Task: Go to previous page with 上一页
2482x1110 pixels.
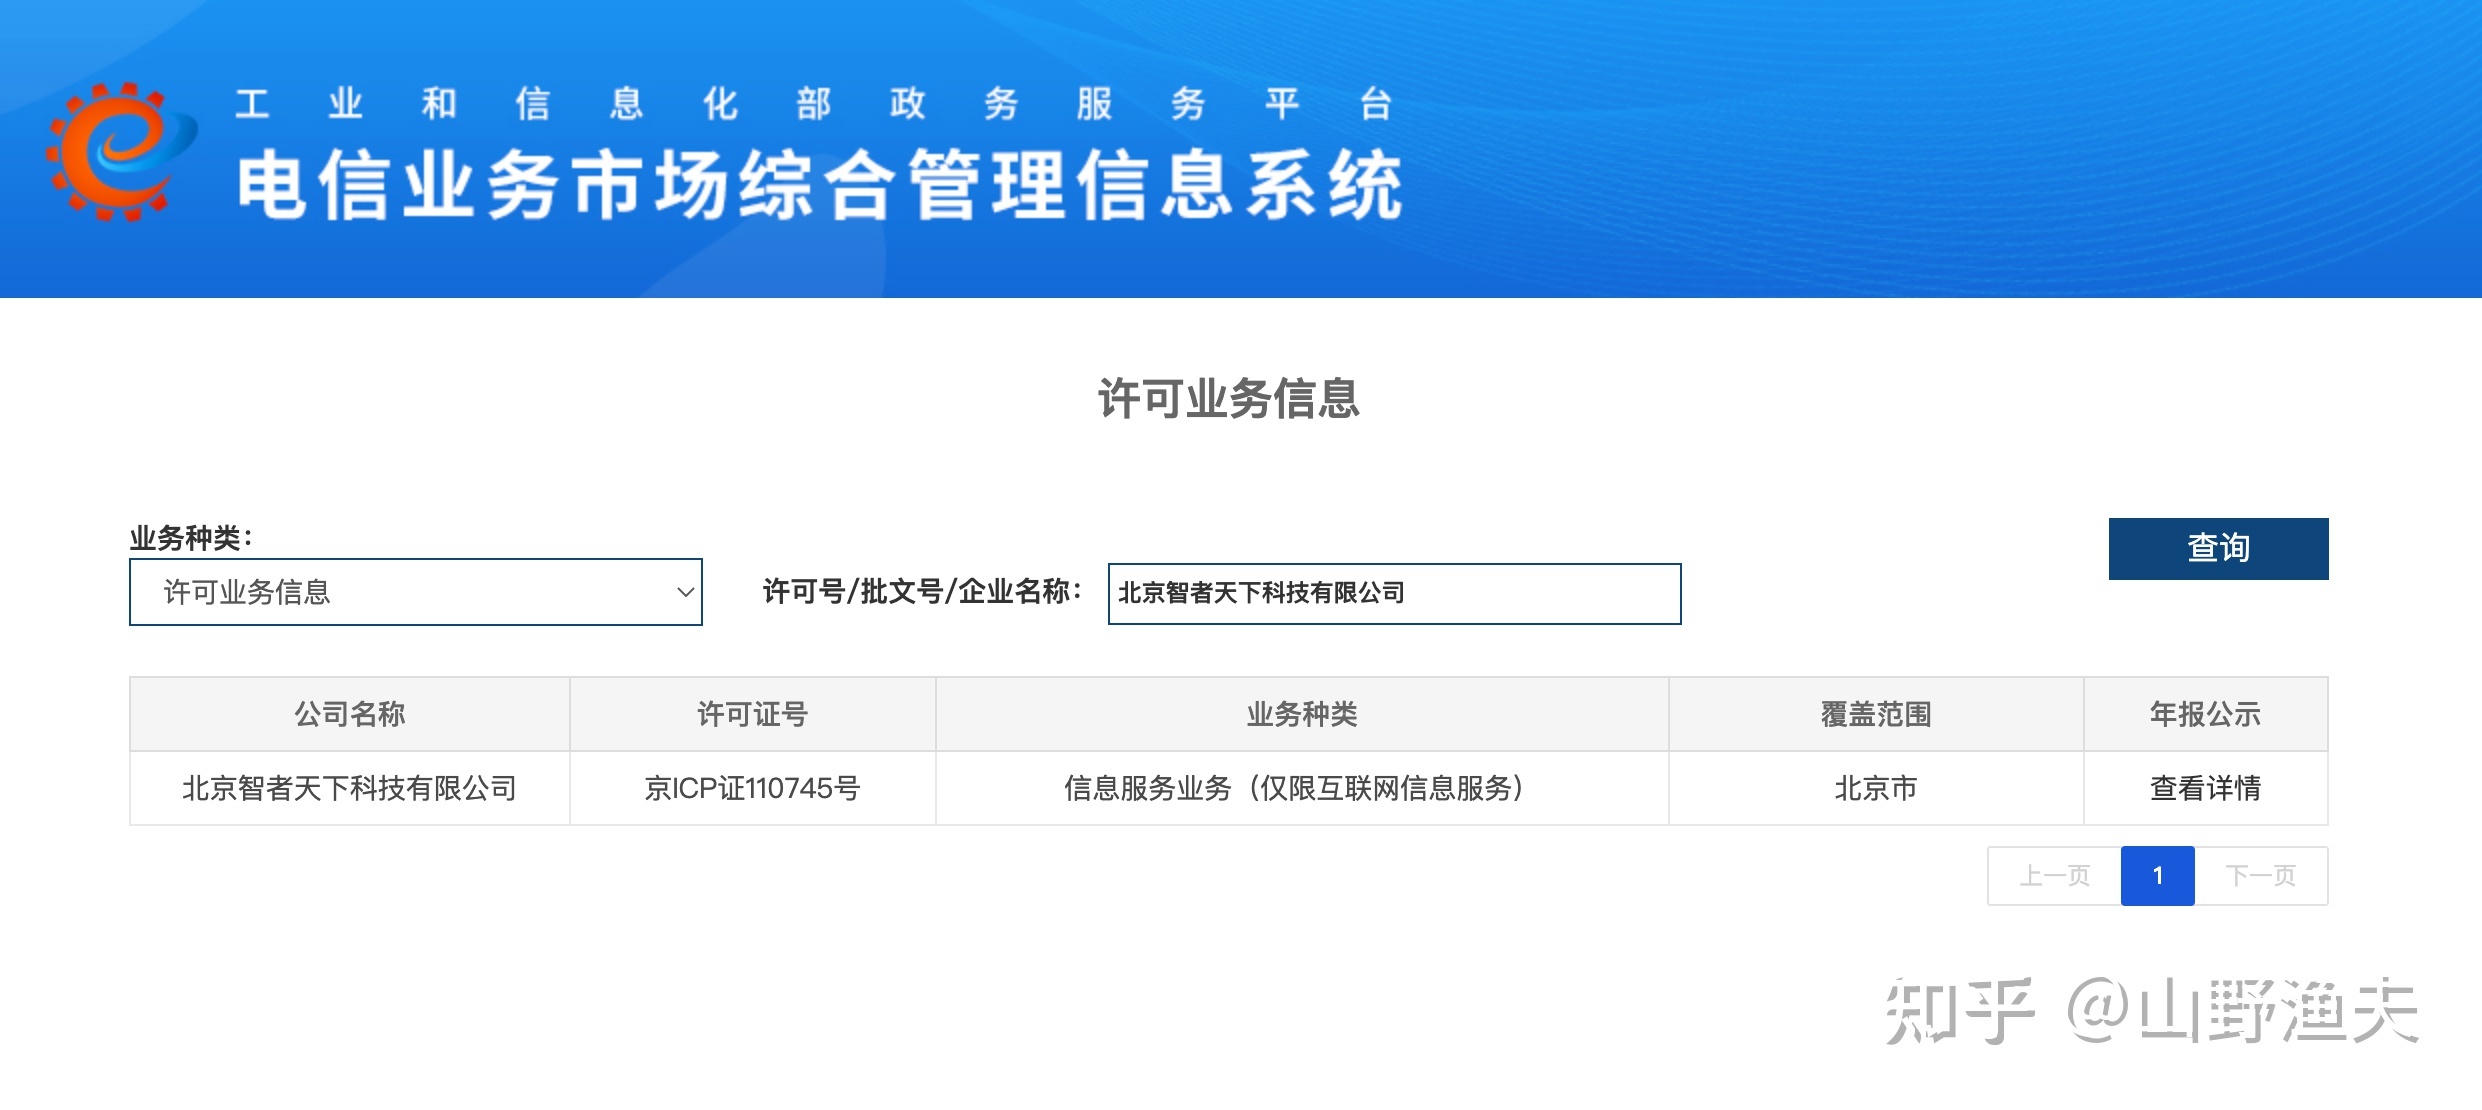Action: click(2054, 876)
